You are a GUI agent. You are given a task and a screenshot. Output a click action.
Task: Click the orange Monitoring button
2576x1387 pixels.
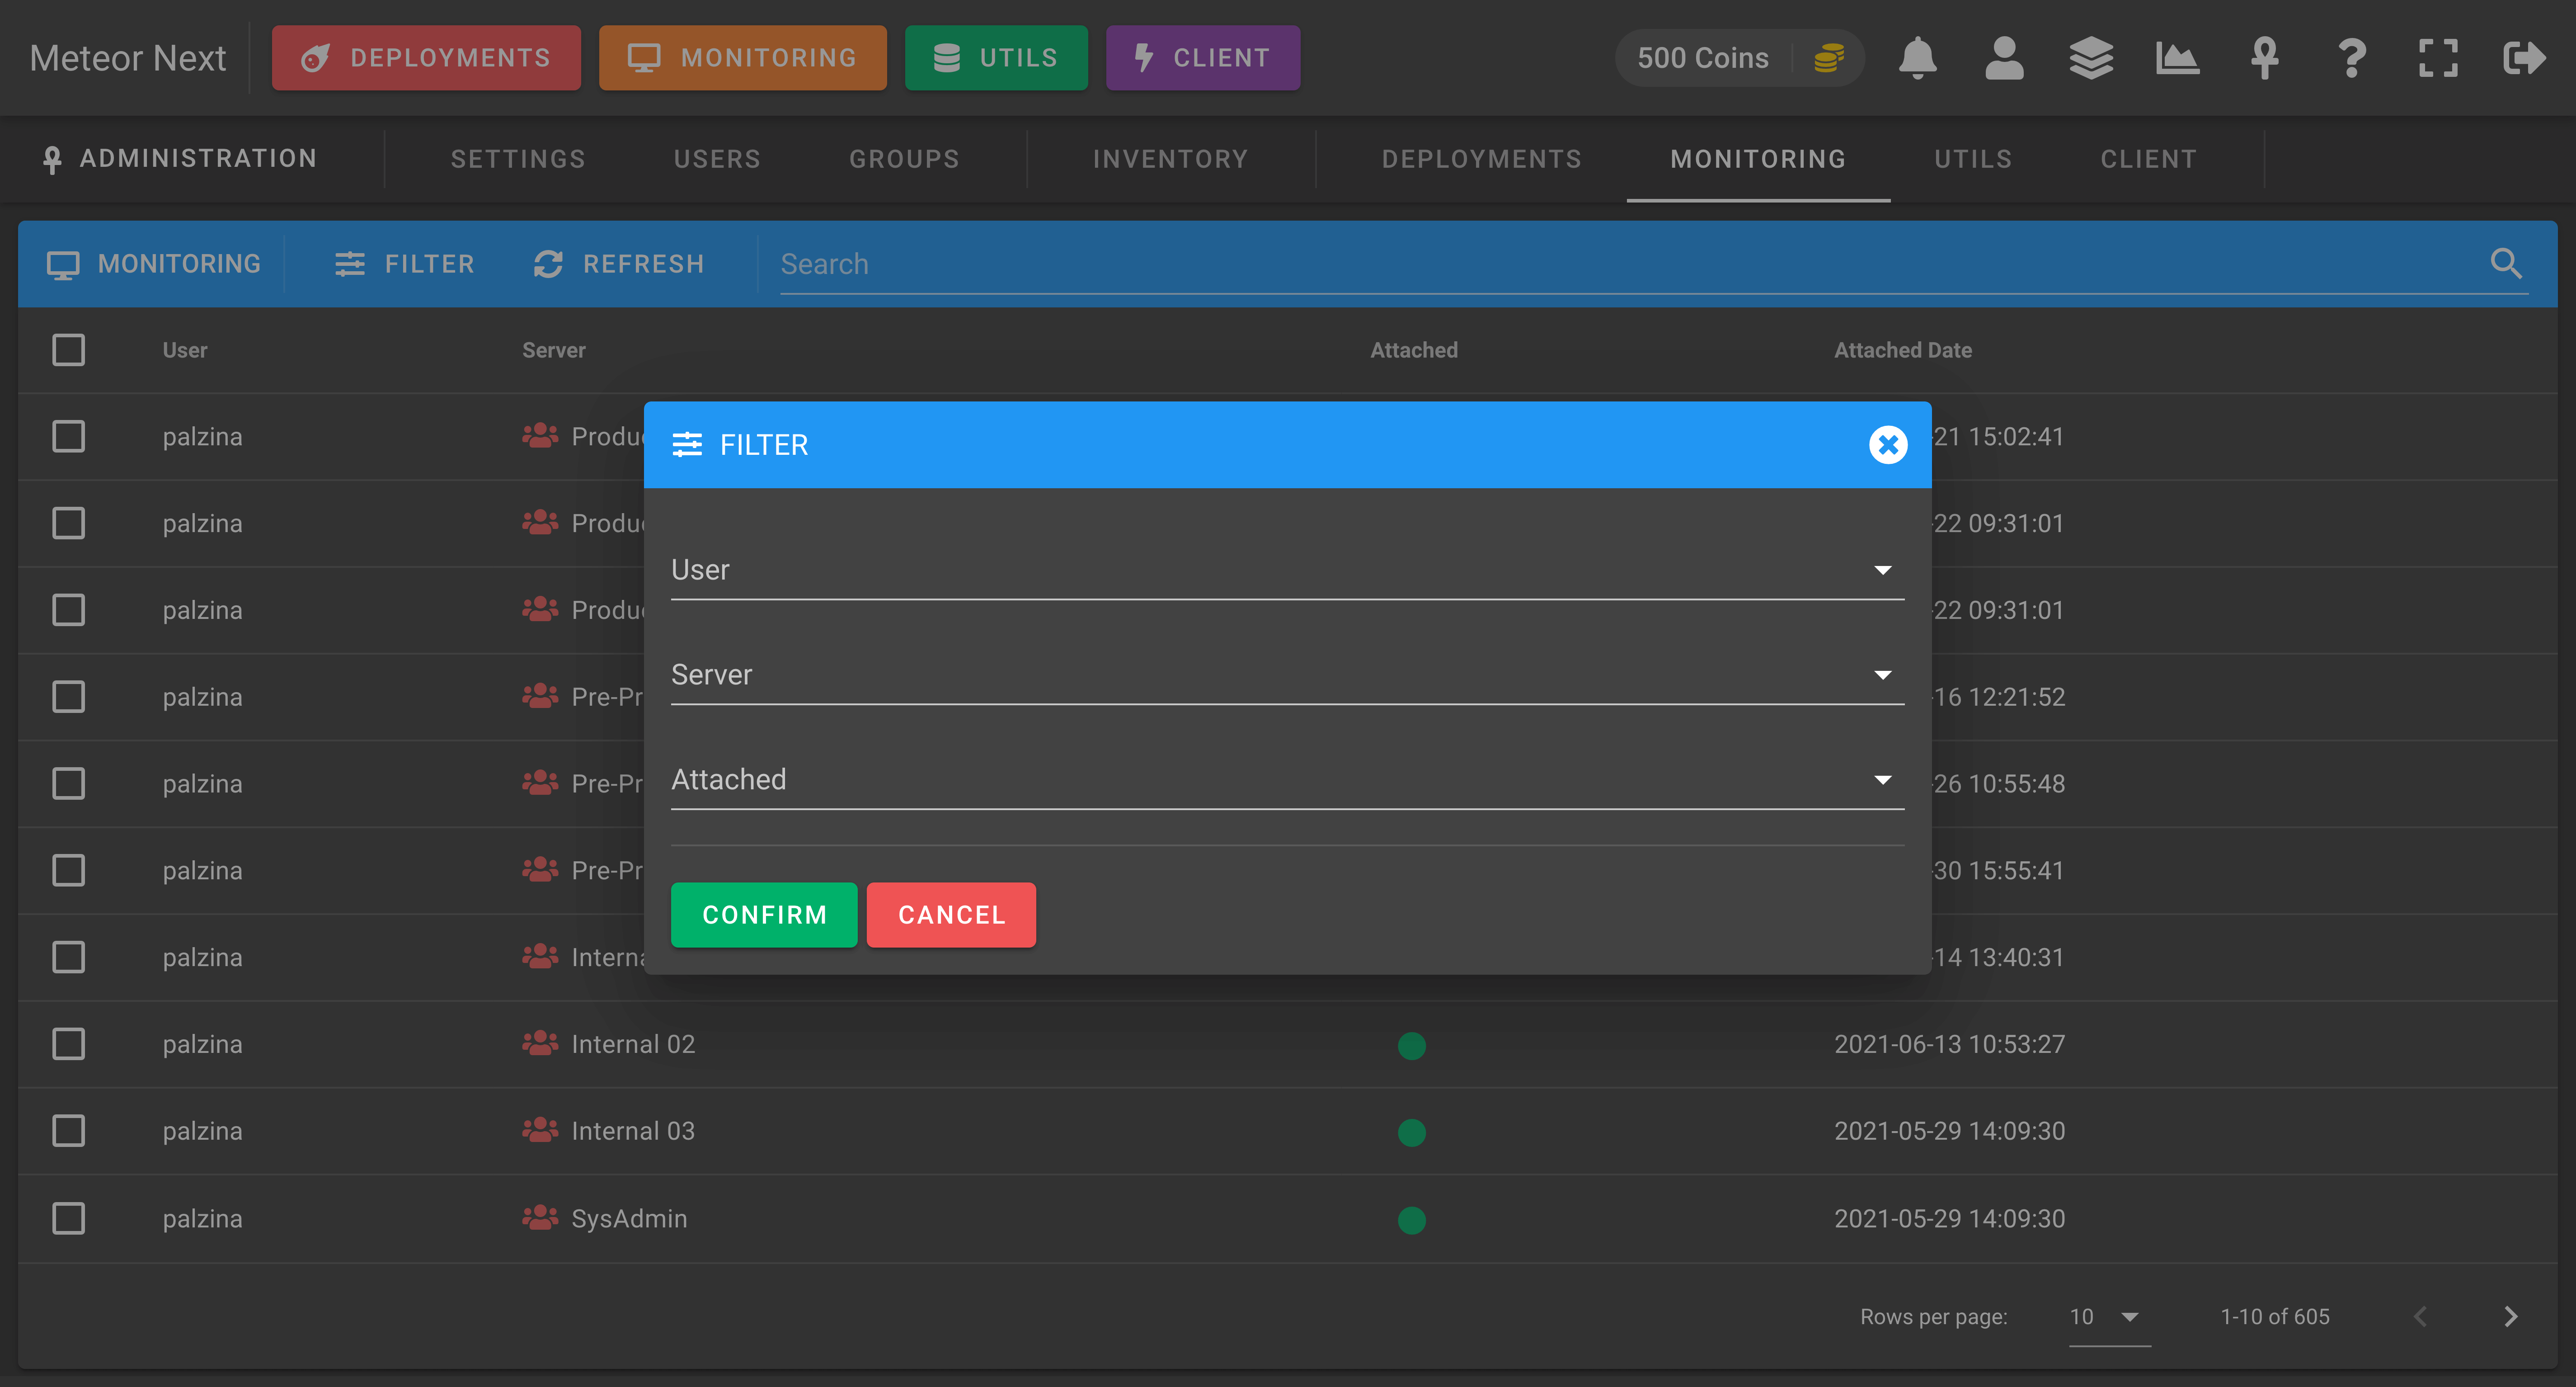point(742,58)
